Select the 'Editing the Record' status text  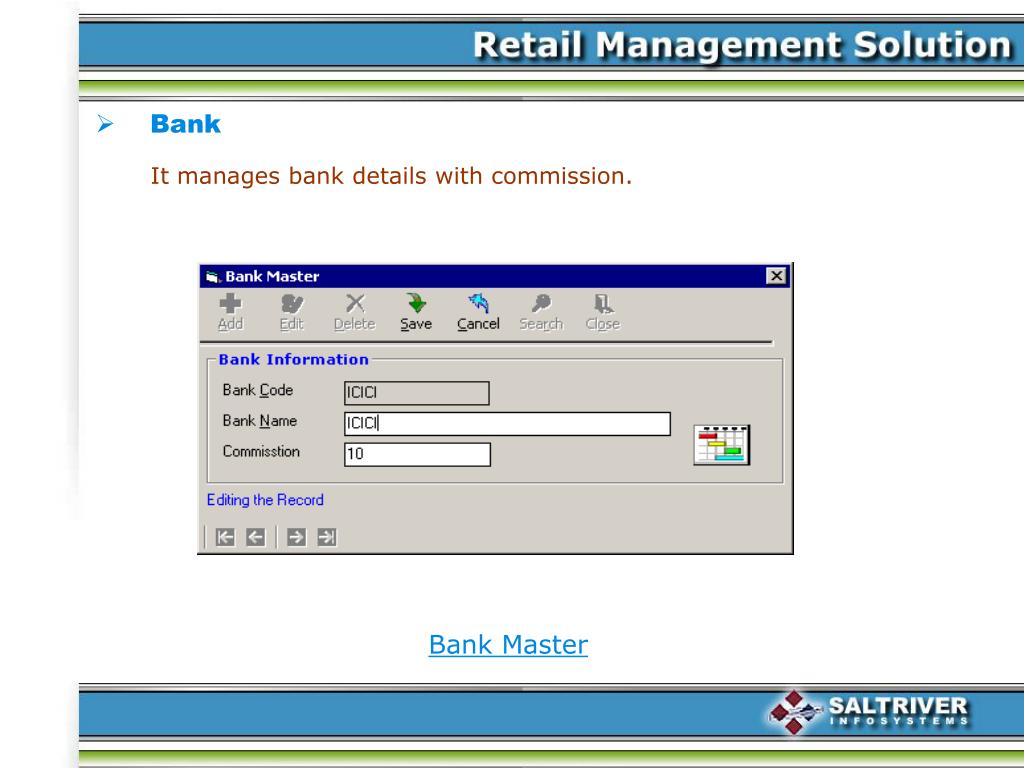(x=265, y=500)
